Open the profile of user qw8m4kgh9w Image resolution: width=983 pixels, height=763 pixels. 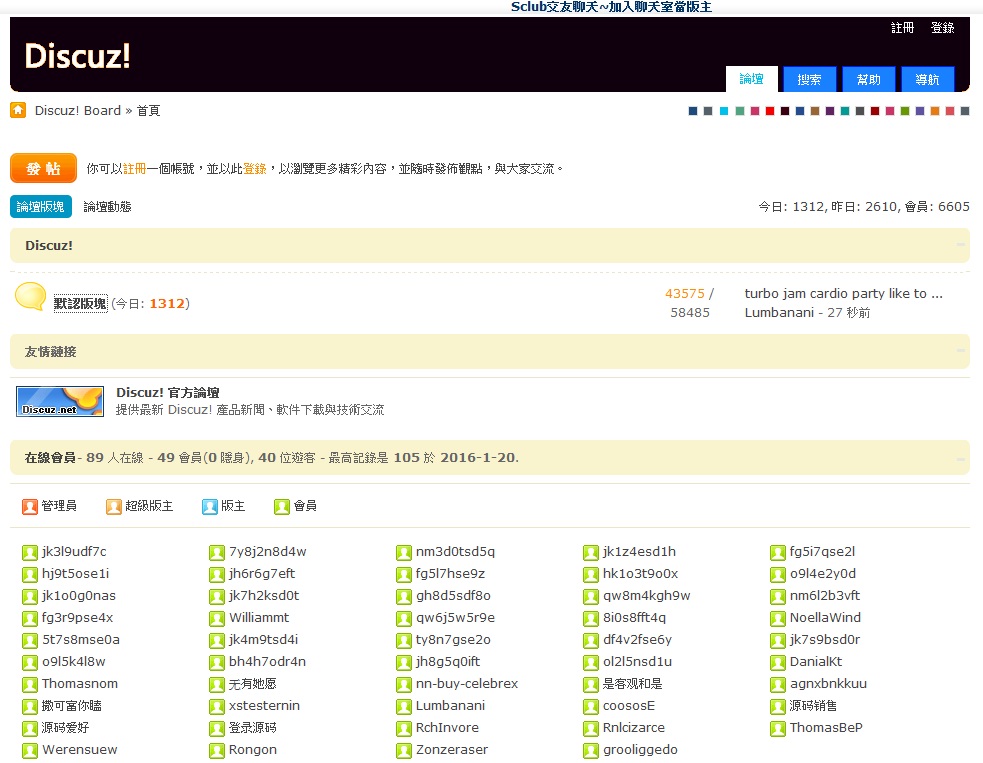[646, 596]
